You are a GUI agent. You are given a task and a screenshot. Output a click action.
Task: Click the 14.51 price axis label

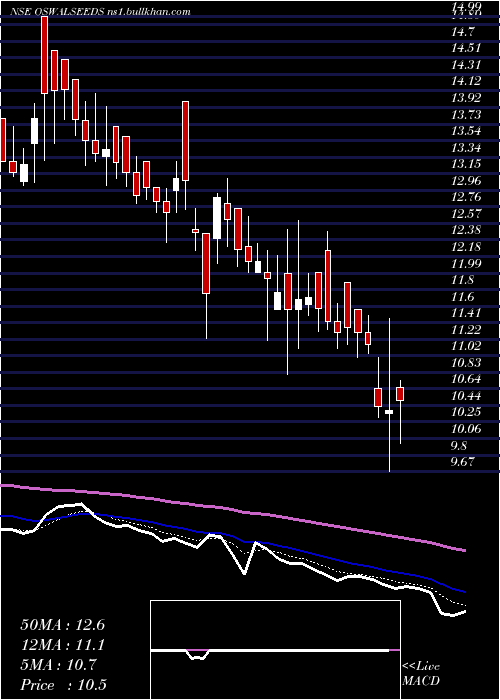(x=465, y=48)
